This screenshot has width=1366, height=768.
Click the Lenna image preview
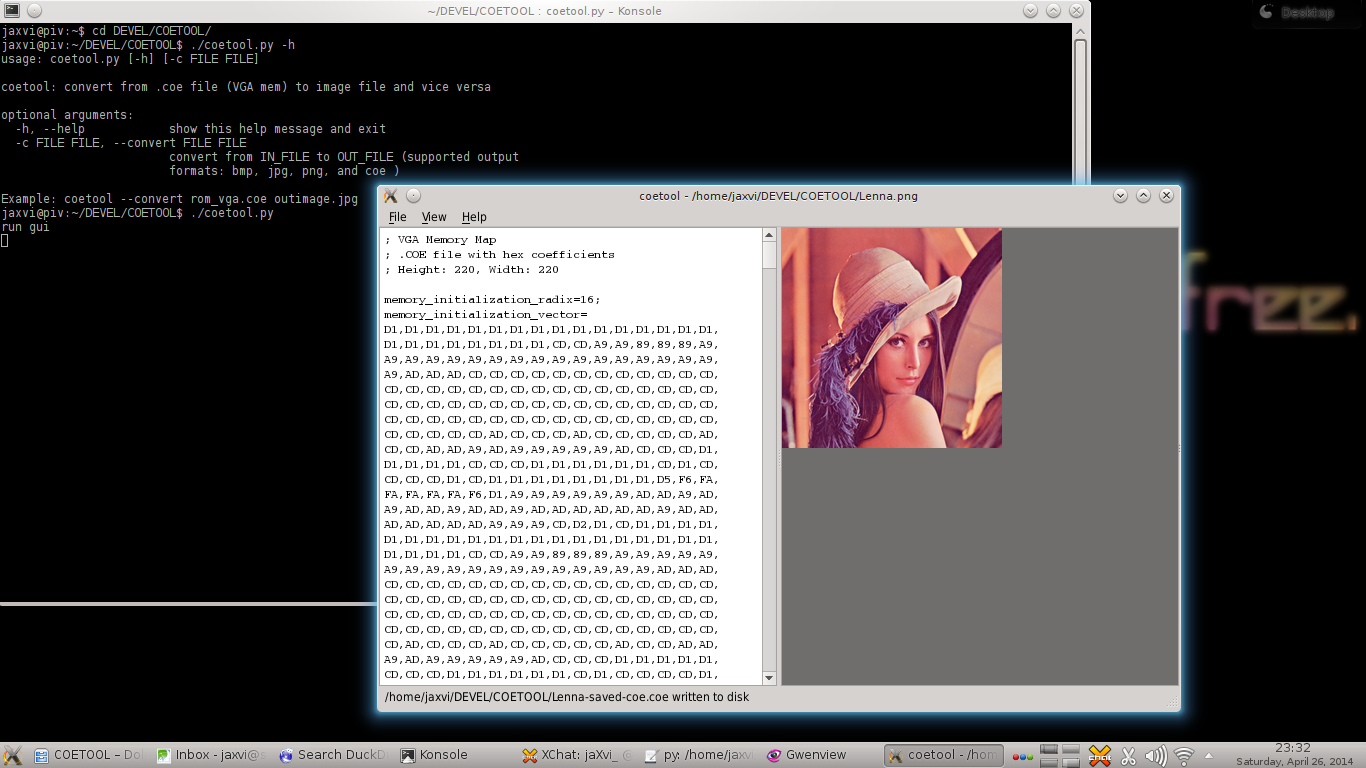click(891, 337)
